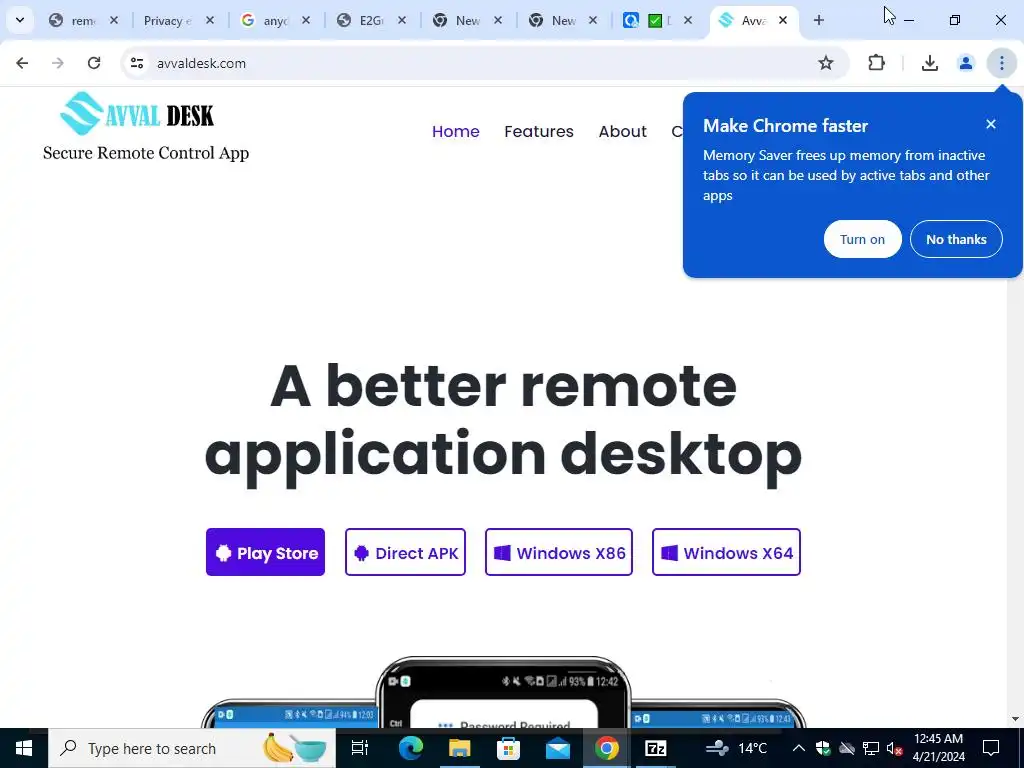Open network status tray icon
Image resolution: width=1024 pixels, height=768 pixels.
(x=871, y=748)
